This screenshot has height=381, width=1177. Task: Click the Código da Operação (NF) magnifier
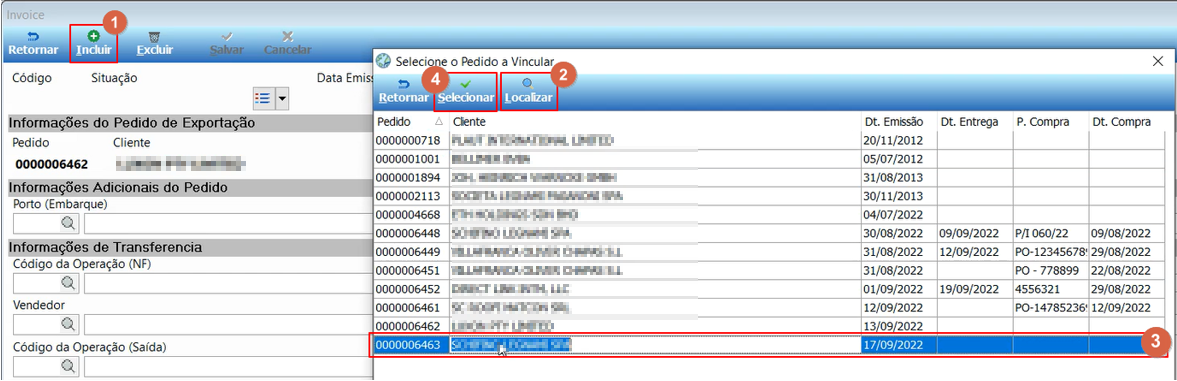(68, 283)
